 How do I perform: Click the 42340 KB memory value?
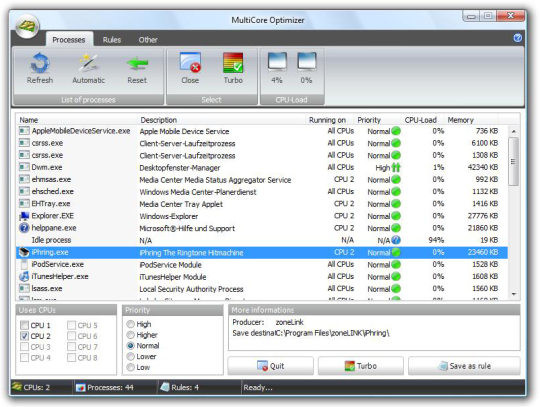point(483,167)
